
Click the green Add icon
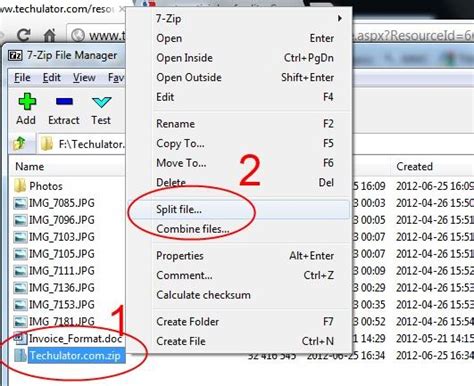pyautogui.click(x=27, y=102)
